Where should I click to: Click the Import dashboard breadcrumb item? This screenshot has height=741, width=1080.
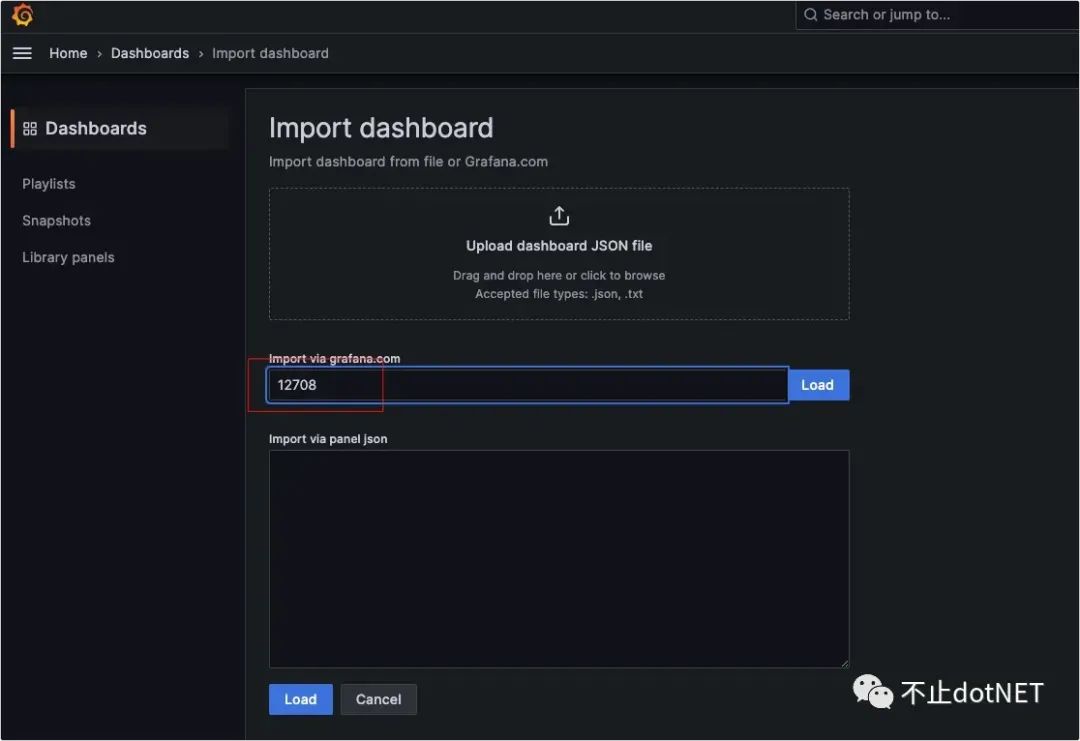pos(270,53)
